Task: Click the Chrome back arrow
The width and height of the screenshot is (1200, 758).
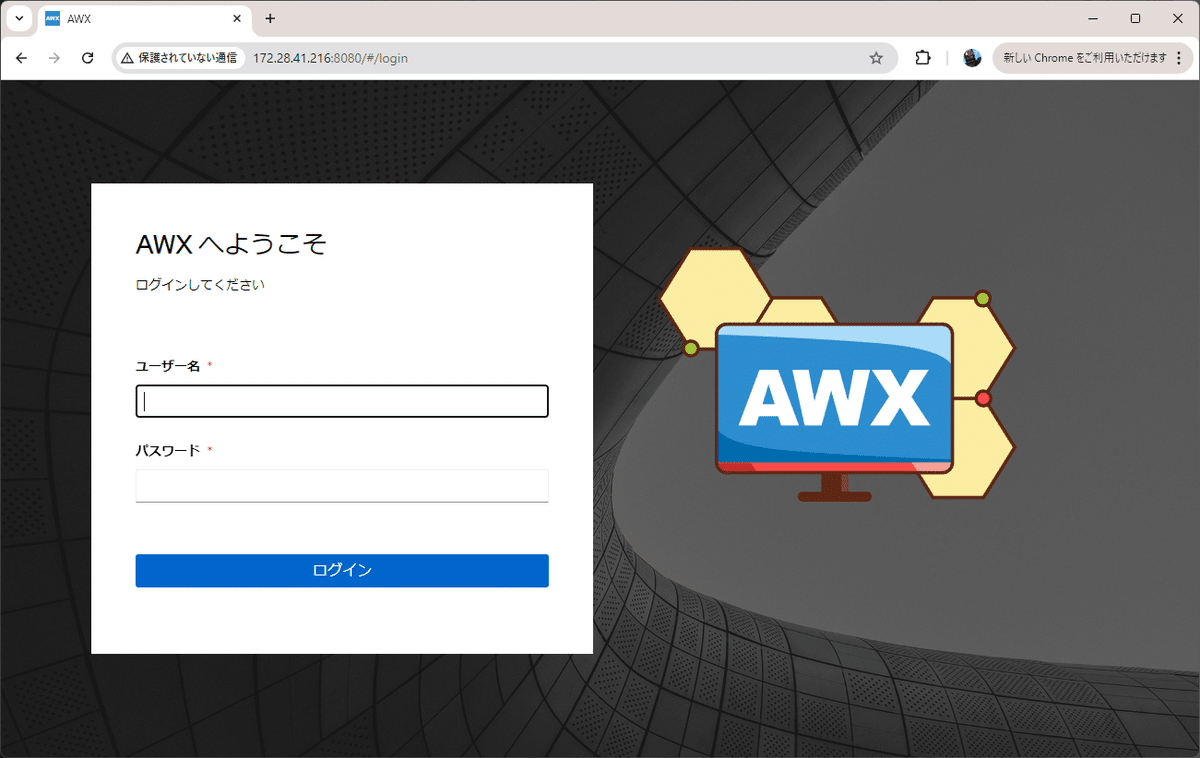Action: pos(21,58)
